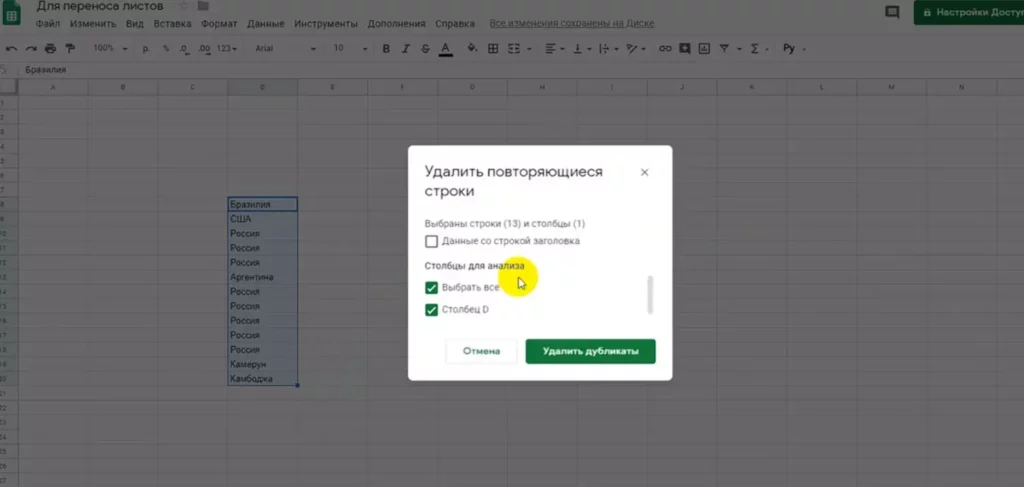Click the Google Sheets home logo
The width and height of the screenshot is (1024, 487).
coord(11,14)
